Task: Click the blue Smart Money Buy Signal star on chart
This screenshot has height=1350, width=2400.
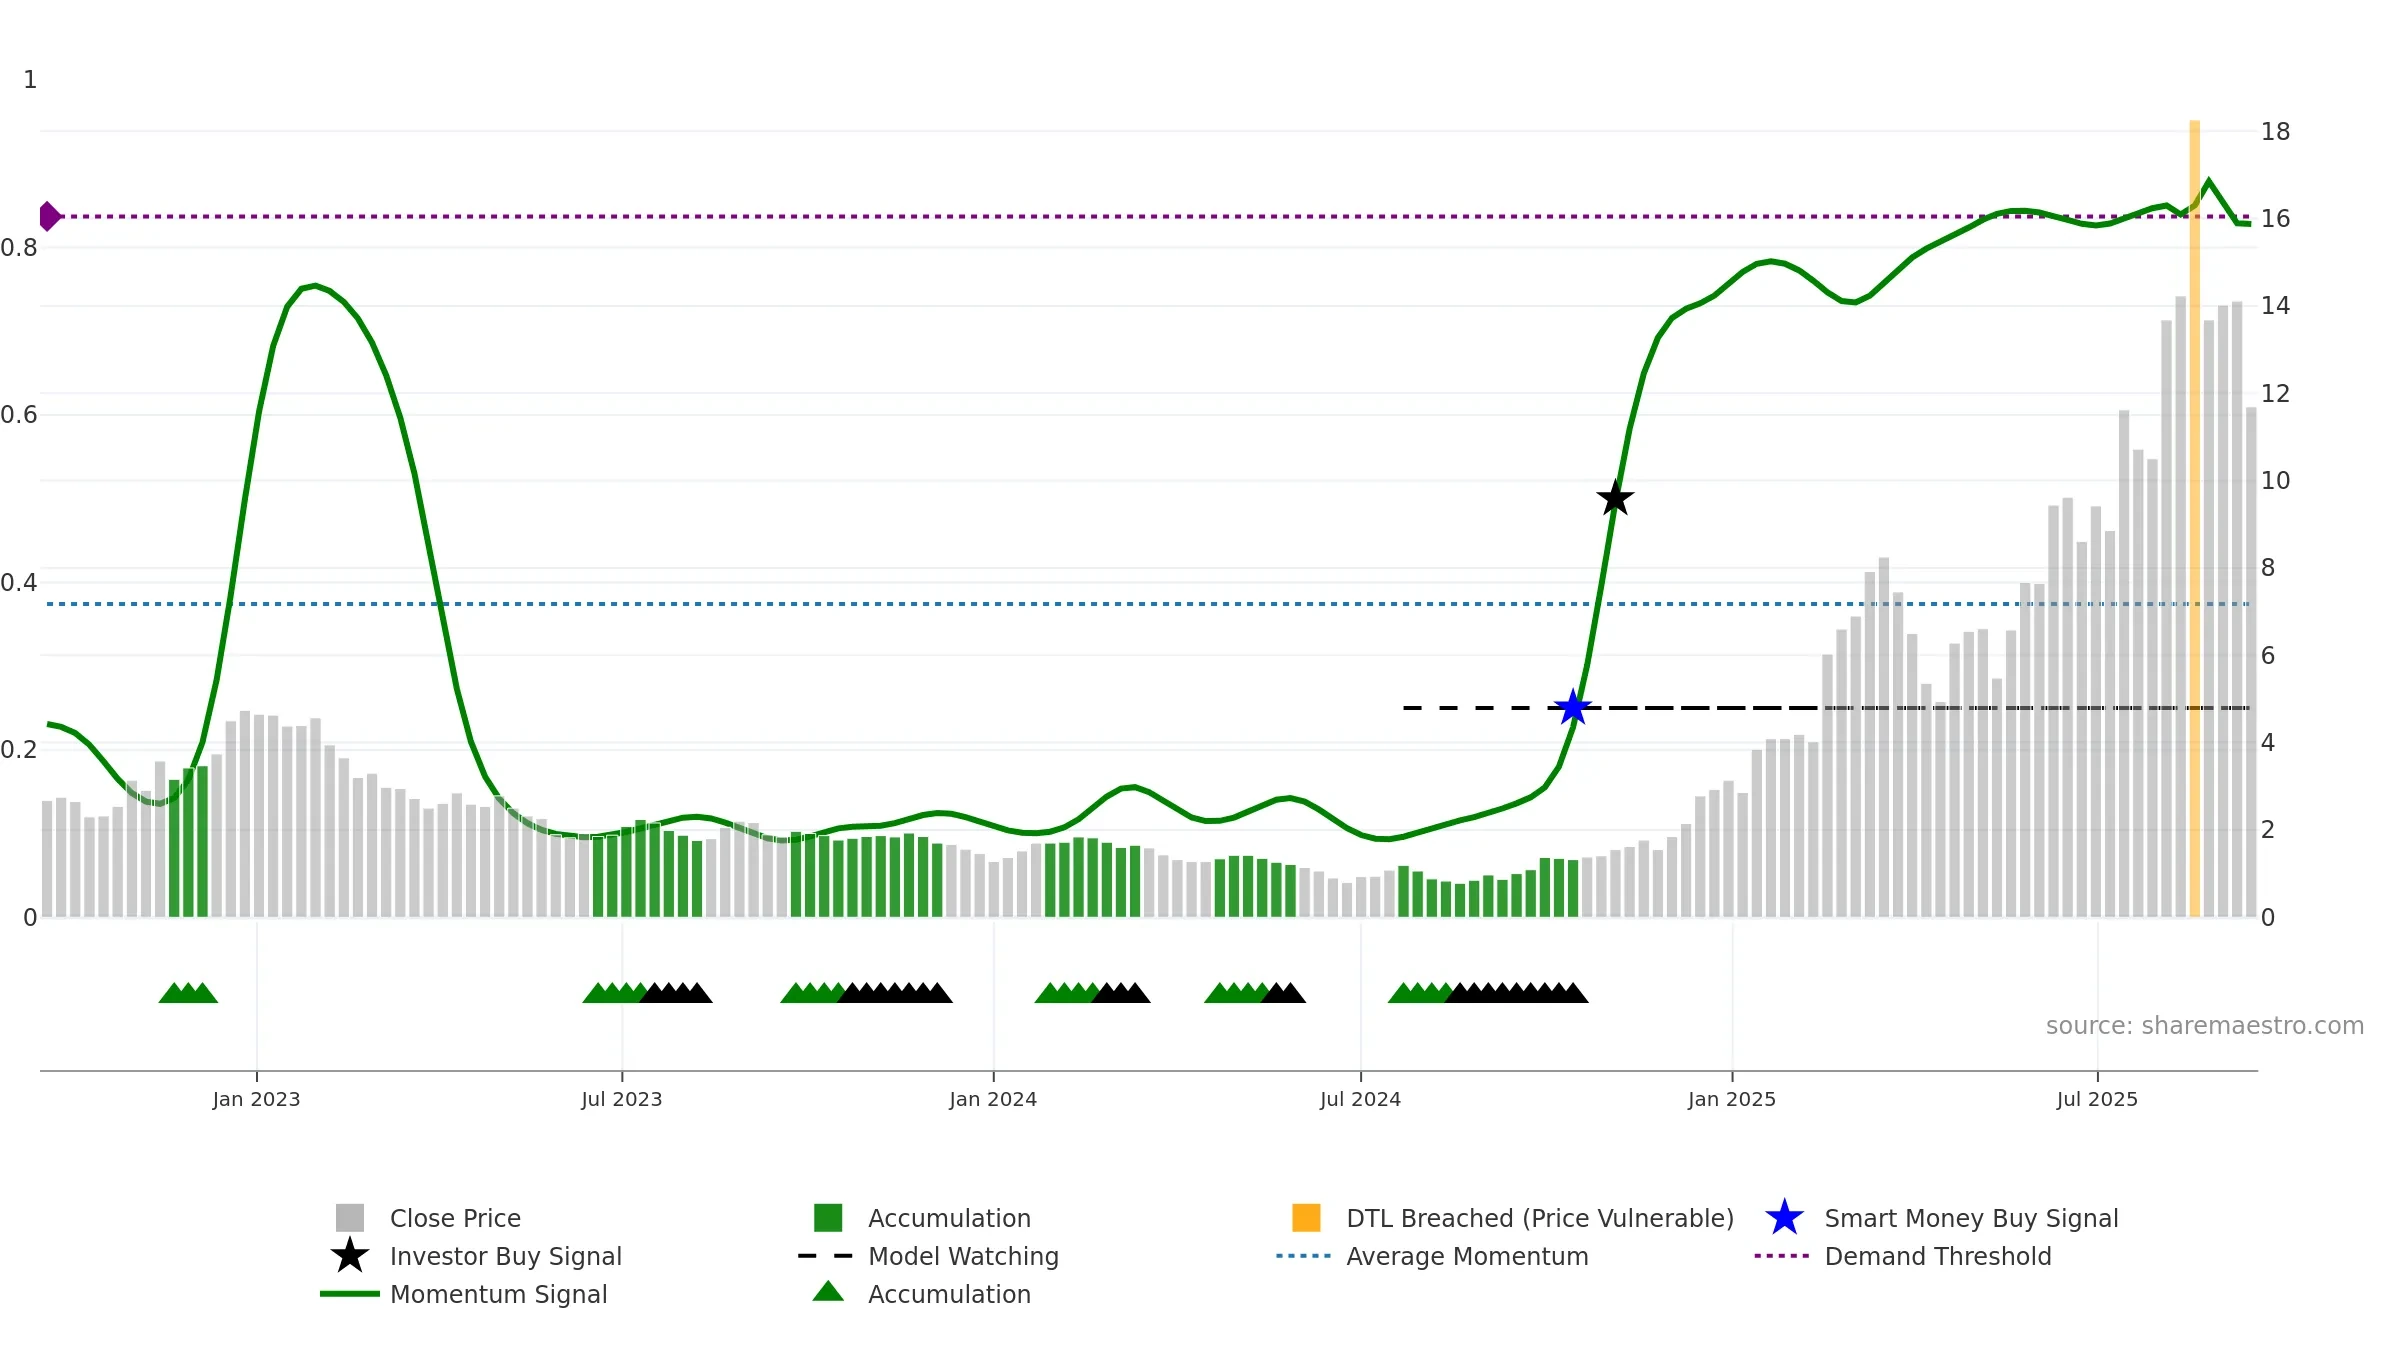Action: point(1573,708)
